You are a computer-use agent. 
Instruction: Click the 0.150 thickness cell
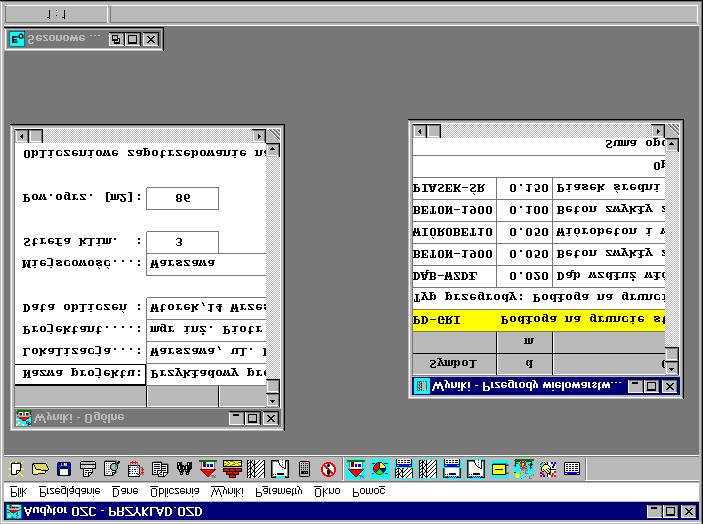525,188
